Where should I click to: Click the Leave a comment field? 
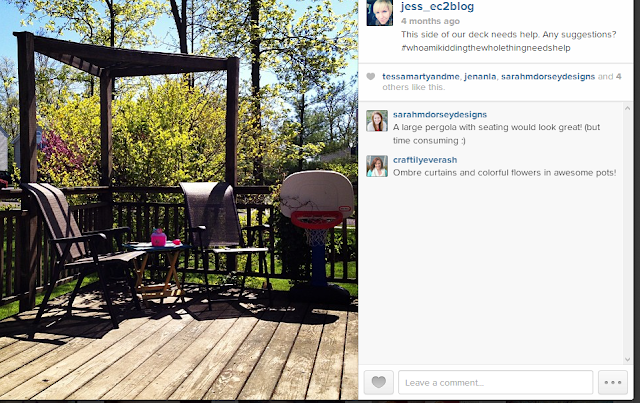click(496, 382)
